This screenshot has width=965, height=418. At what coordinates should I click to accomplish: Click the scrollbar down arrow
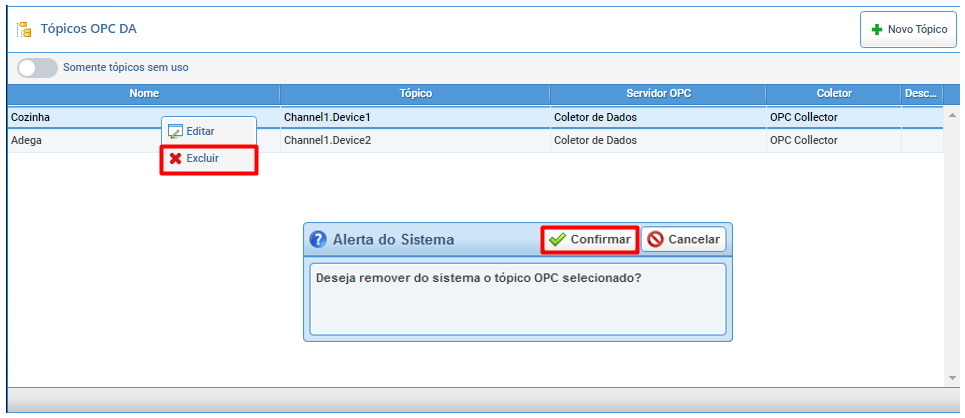[952, 377]
